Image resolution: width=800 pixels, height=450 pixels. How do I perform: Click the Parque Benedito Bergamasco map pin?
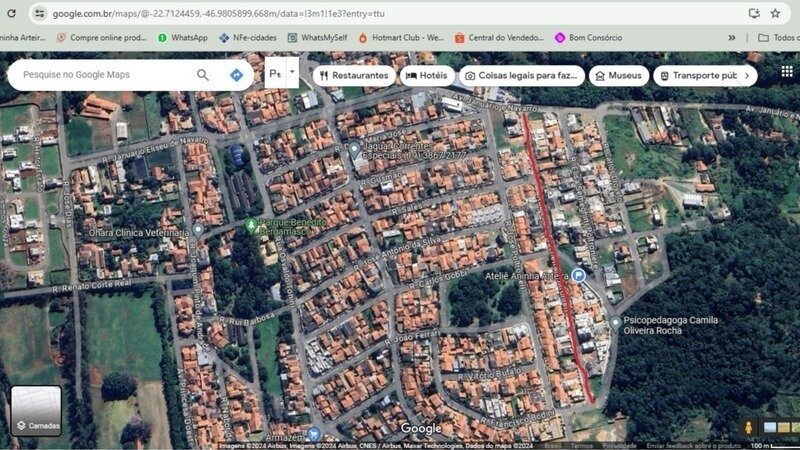pos(251,225)
